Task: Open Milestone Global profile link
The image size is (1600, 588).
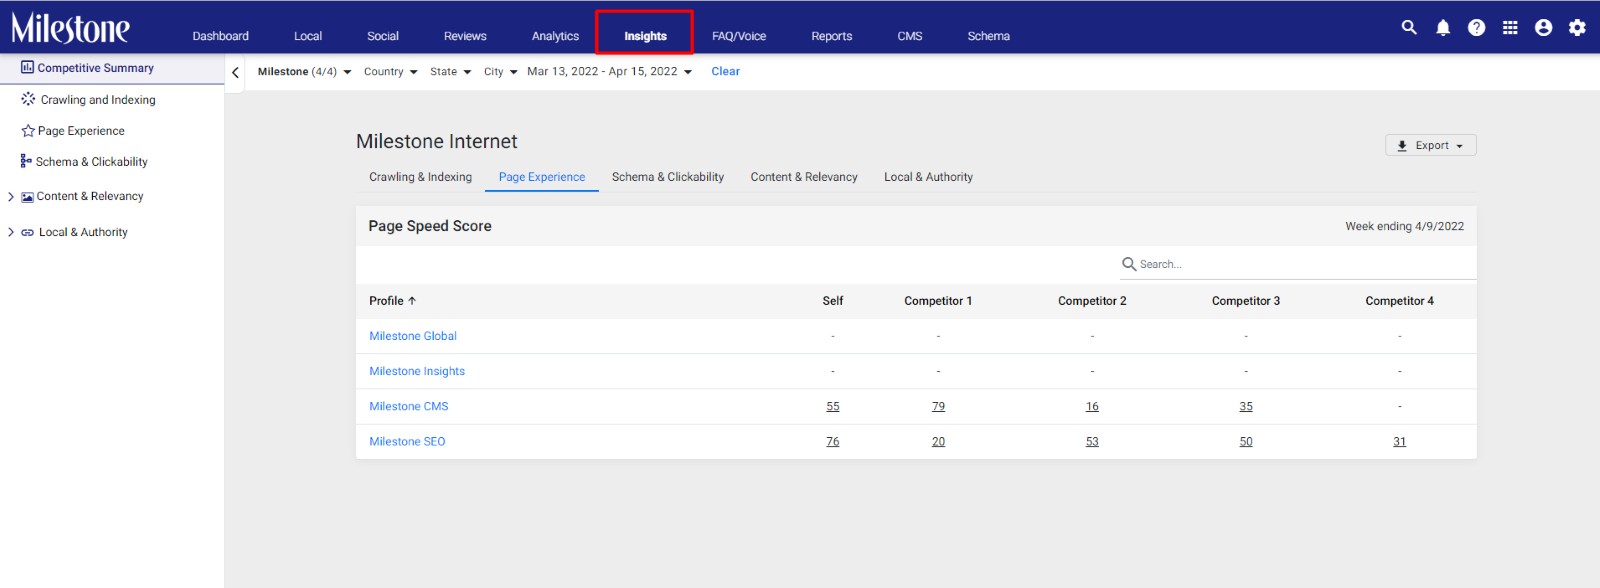Action: tap(413, 336)
